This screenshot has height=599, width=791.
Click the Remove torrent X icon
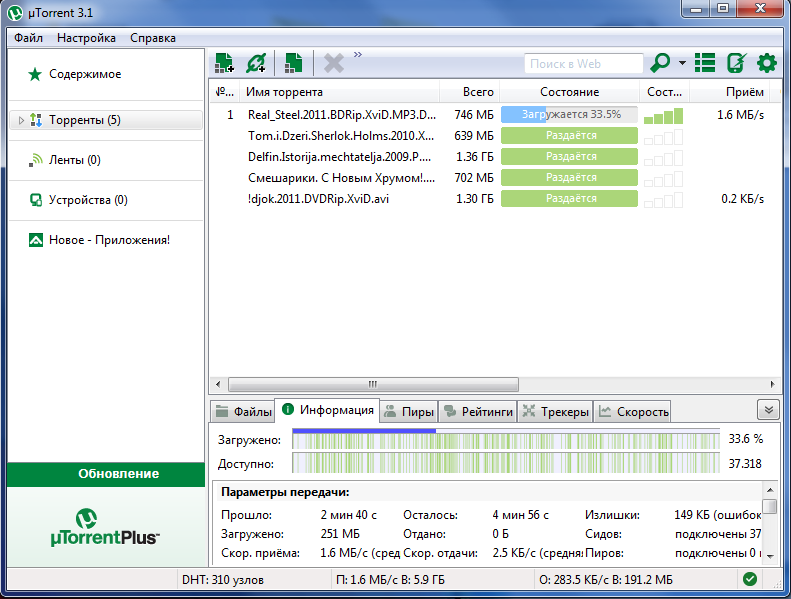point(333,64)
